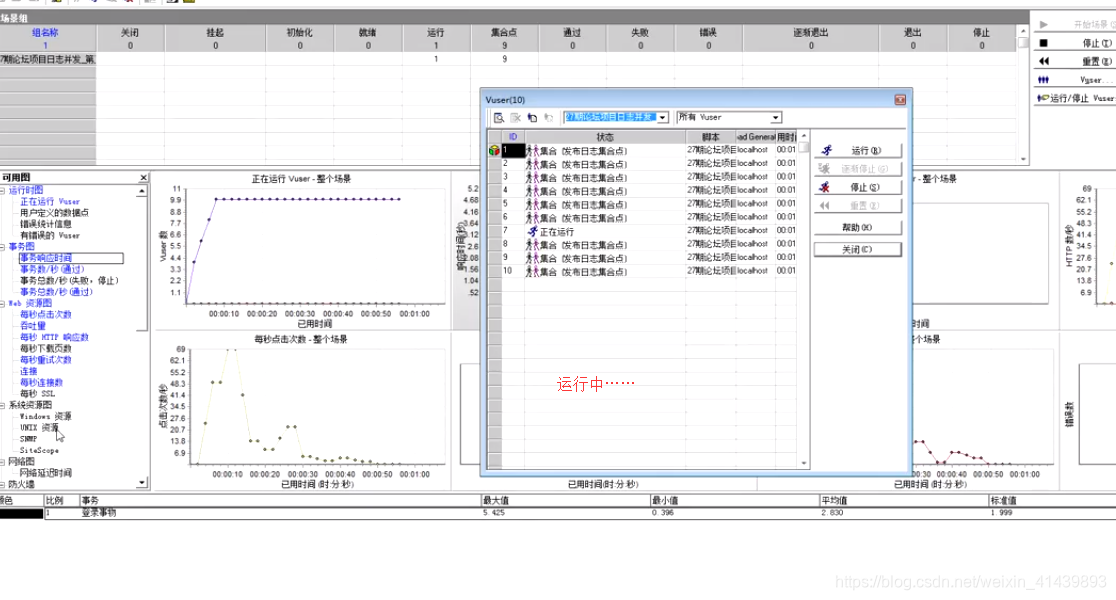
Task: Select 正在运行 Vuser graph in tree
Action: tap(50, 201)
